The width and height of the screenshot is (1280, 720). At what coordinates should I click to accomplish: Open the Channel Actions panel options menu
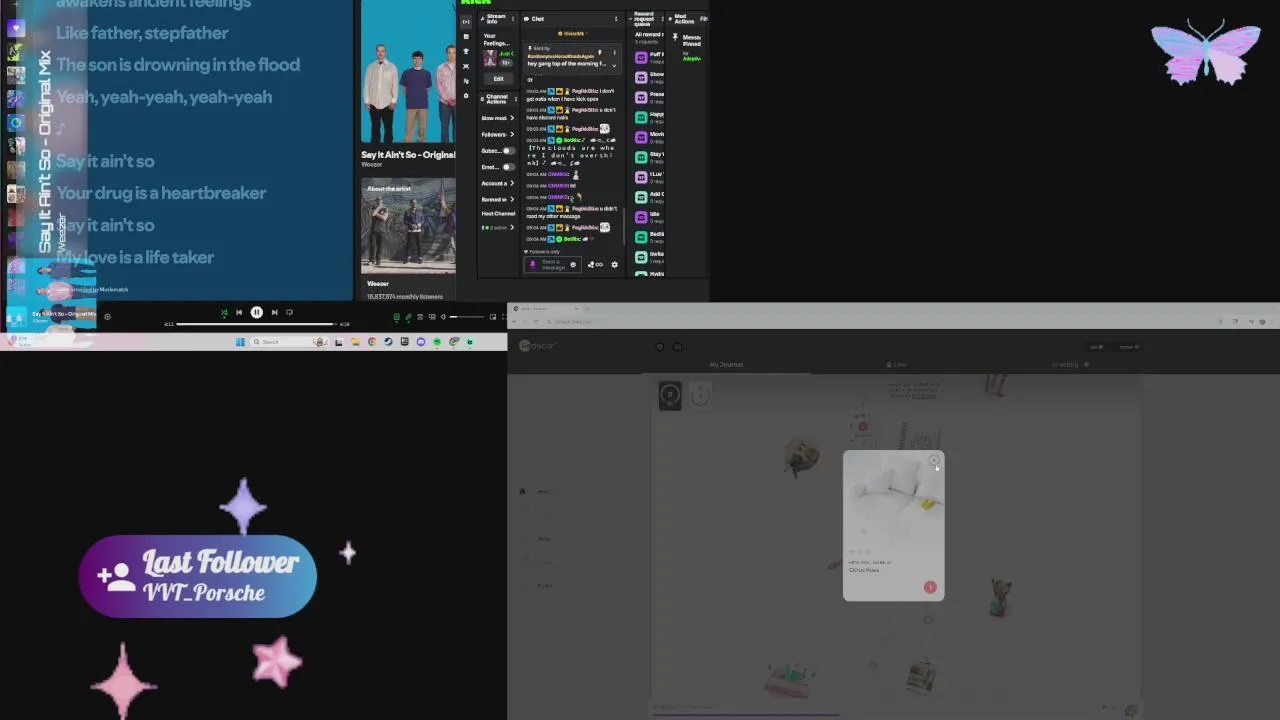pyautogui.click(x=516, y=99)
